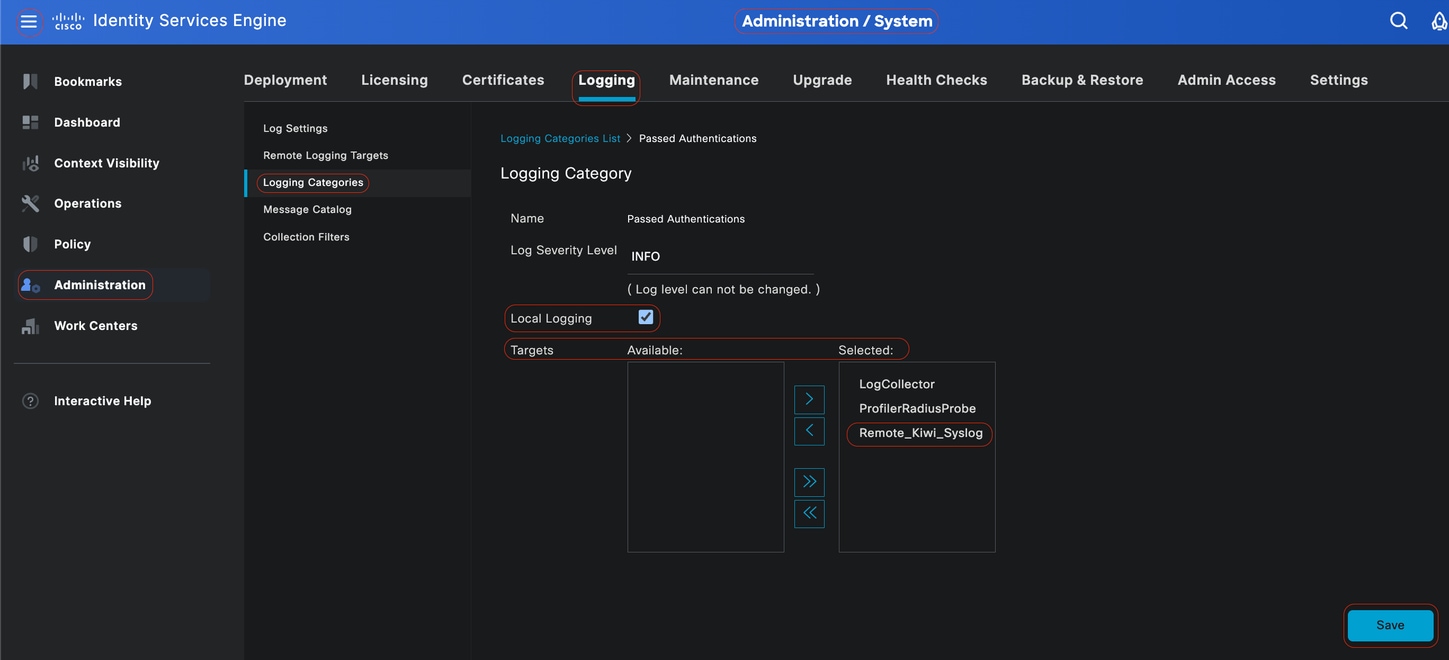Go to Policy in sidebar
Screen dimensions: 1449x660
click(x=72, y=244)
